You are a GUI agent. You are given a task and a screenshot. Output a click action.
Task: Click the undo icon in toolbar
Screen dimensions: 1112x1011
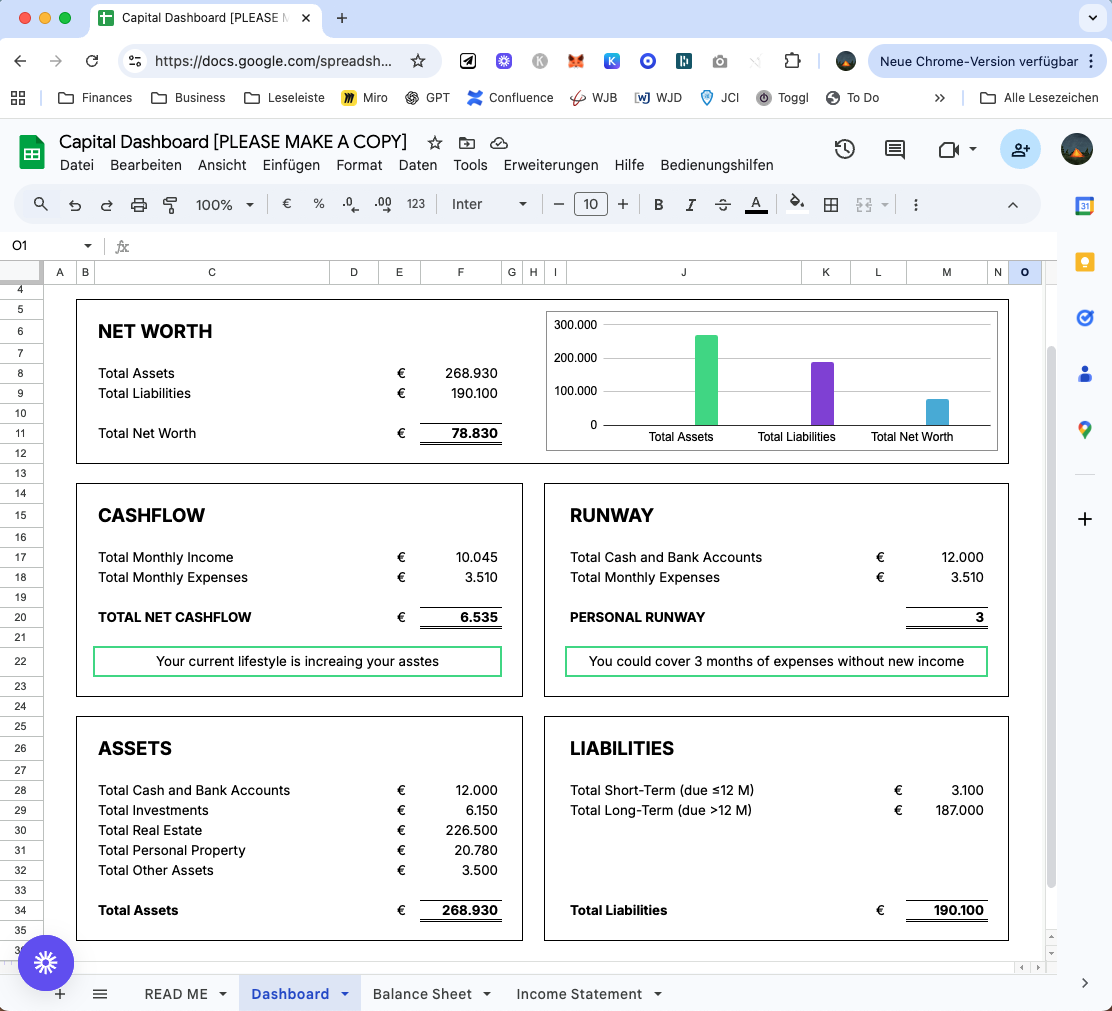(74, 205)
